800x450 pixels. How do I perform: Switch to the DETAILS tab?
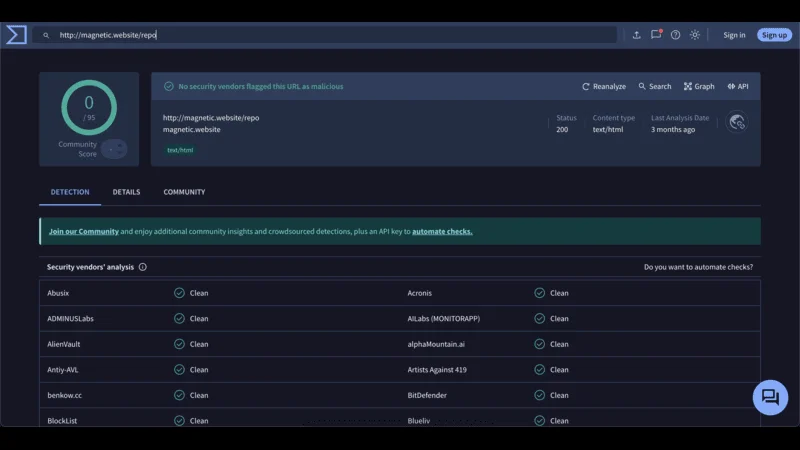coord(126,192)
